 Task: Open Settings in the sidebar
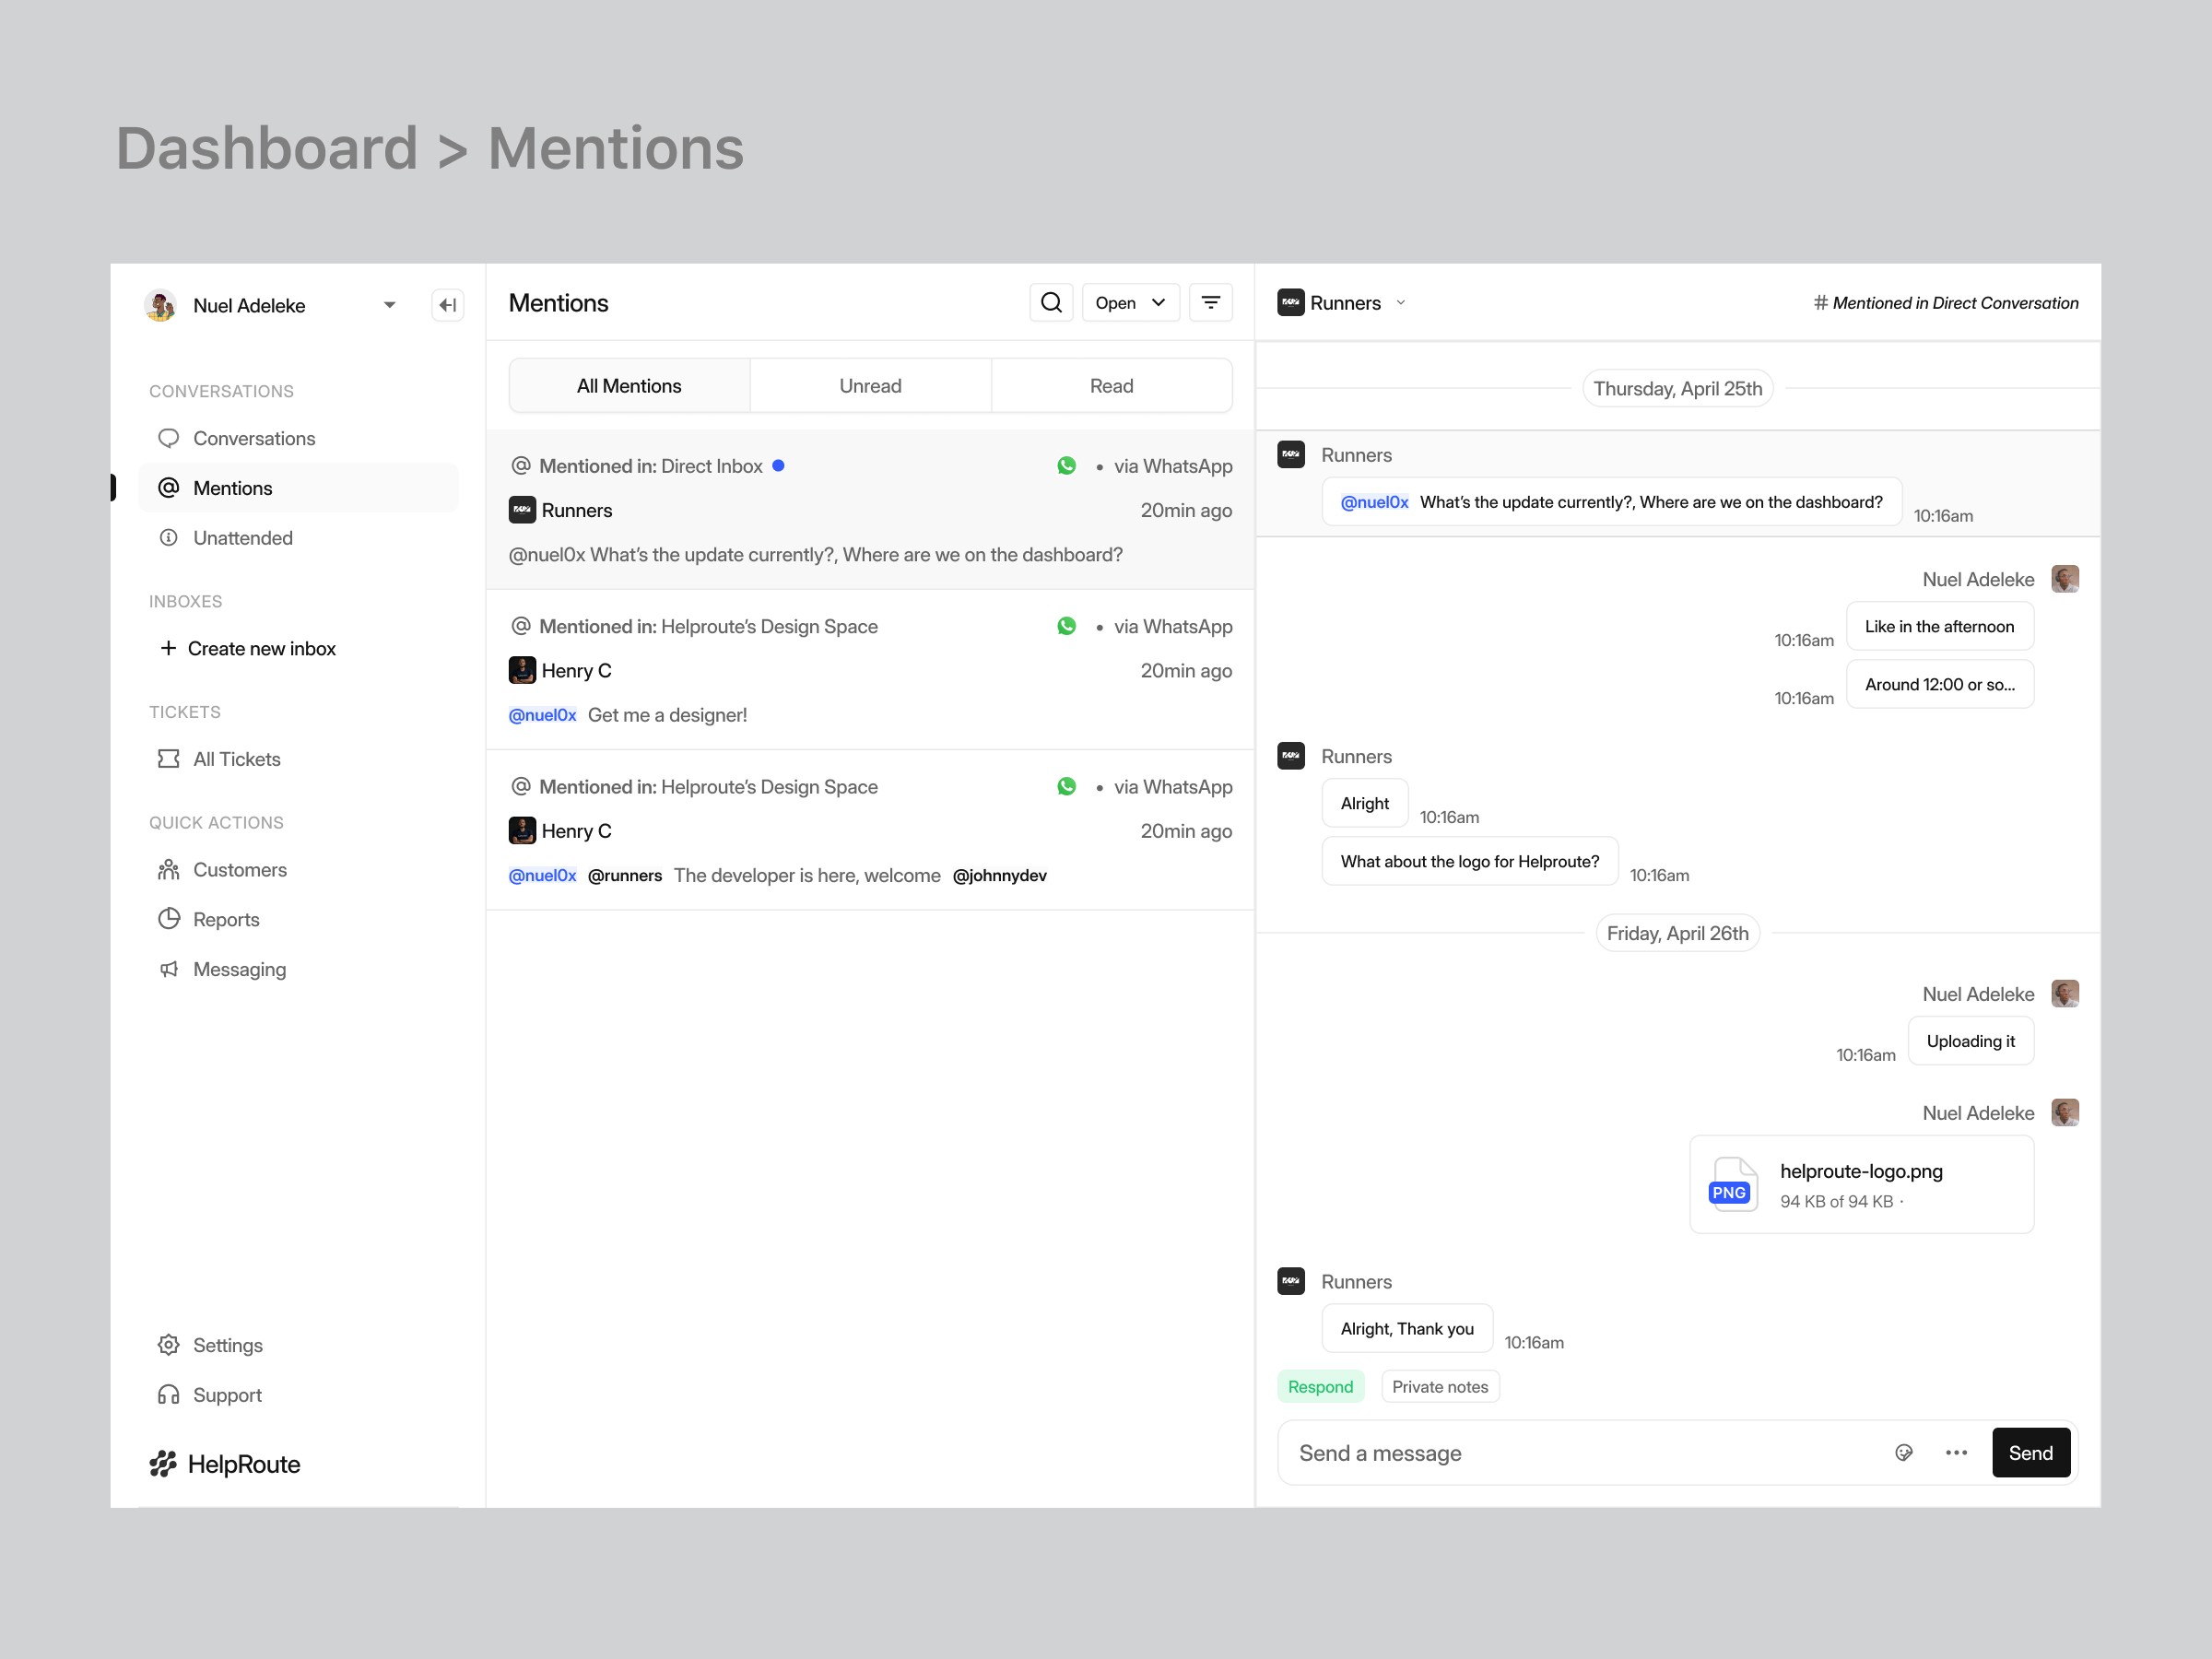point(227,1345)
